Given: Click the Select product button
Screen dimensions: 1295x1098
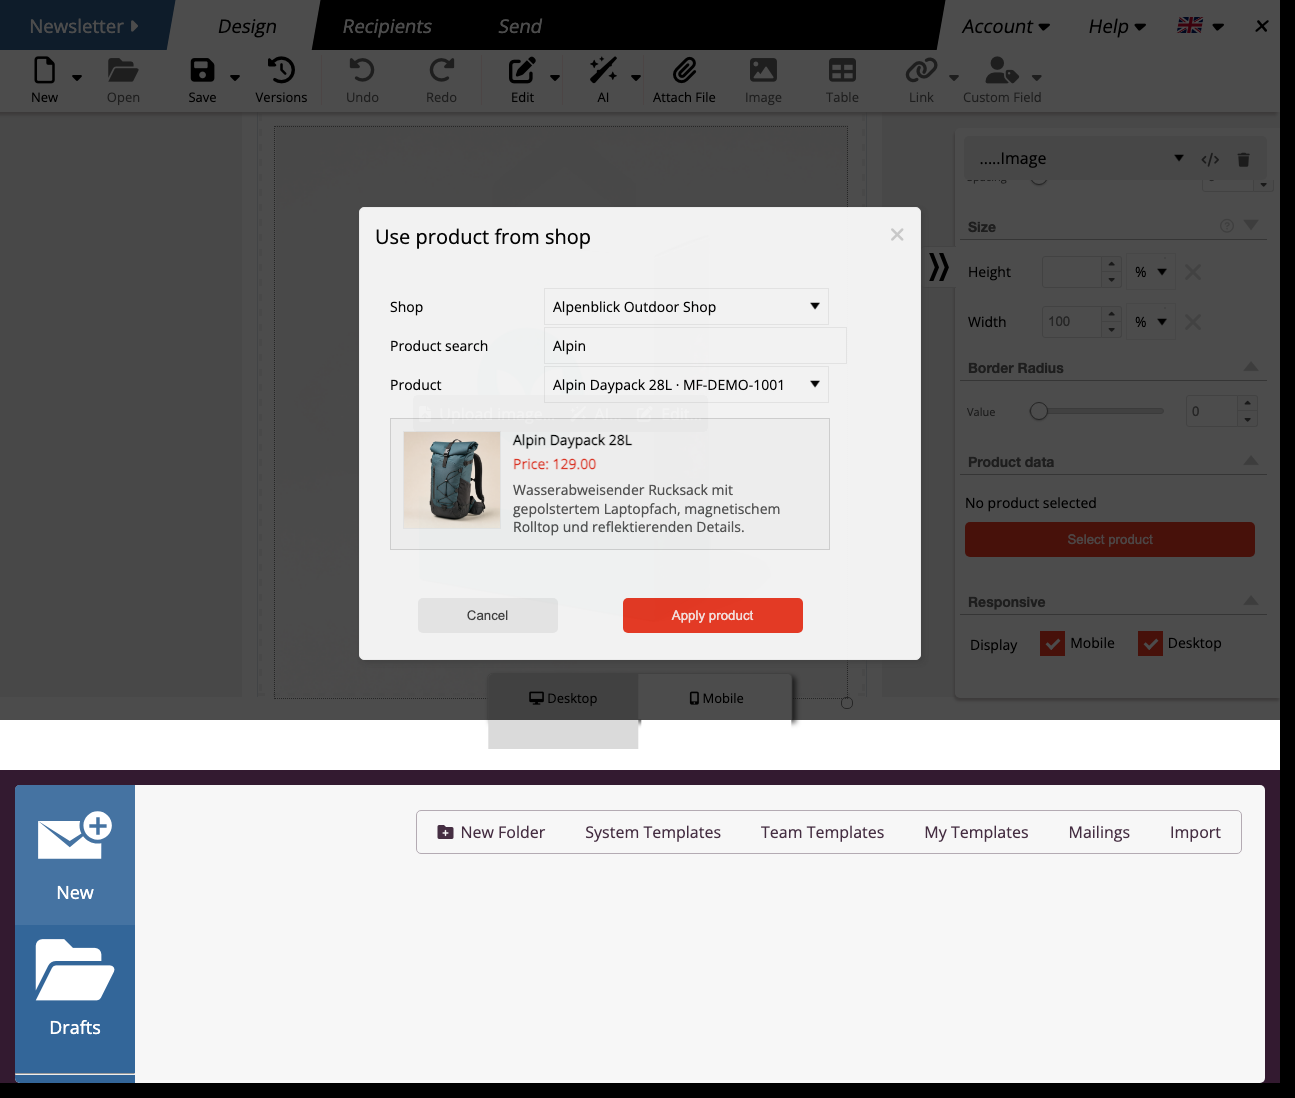Looking at the screenshot, I should point(1110,539).
